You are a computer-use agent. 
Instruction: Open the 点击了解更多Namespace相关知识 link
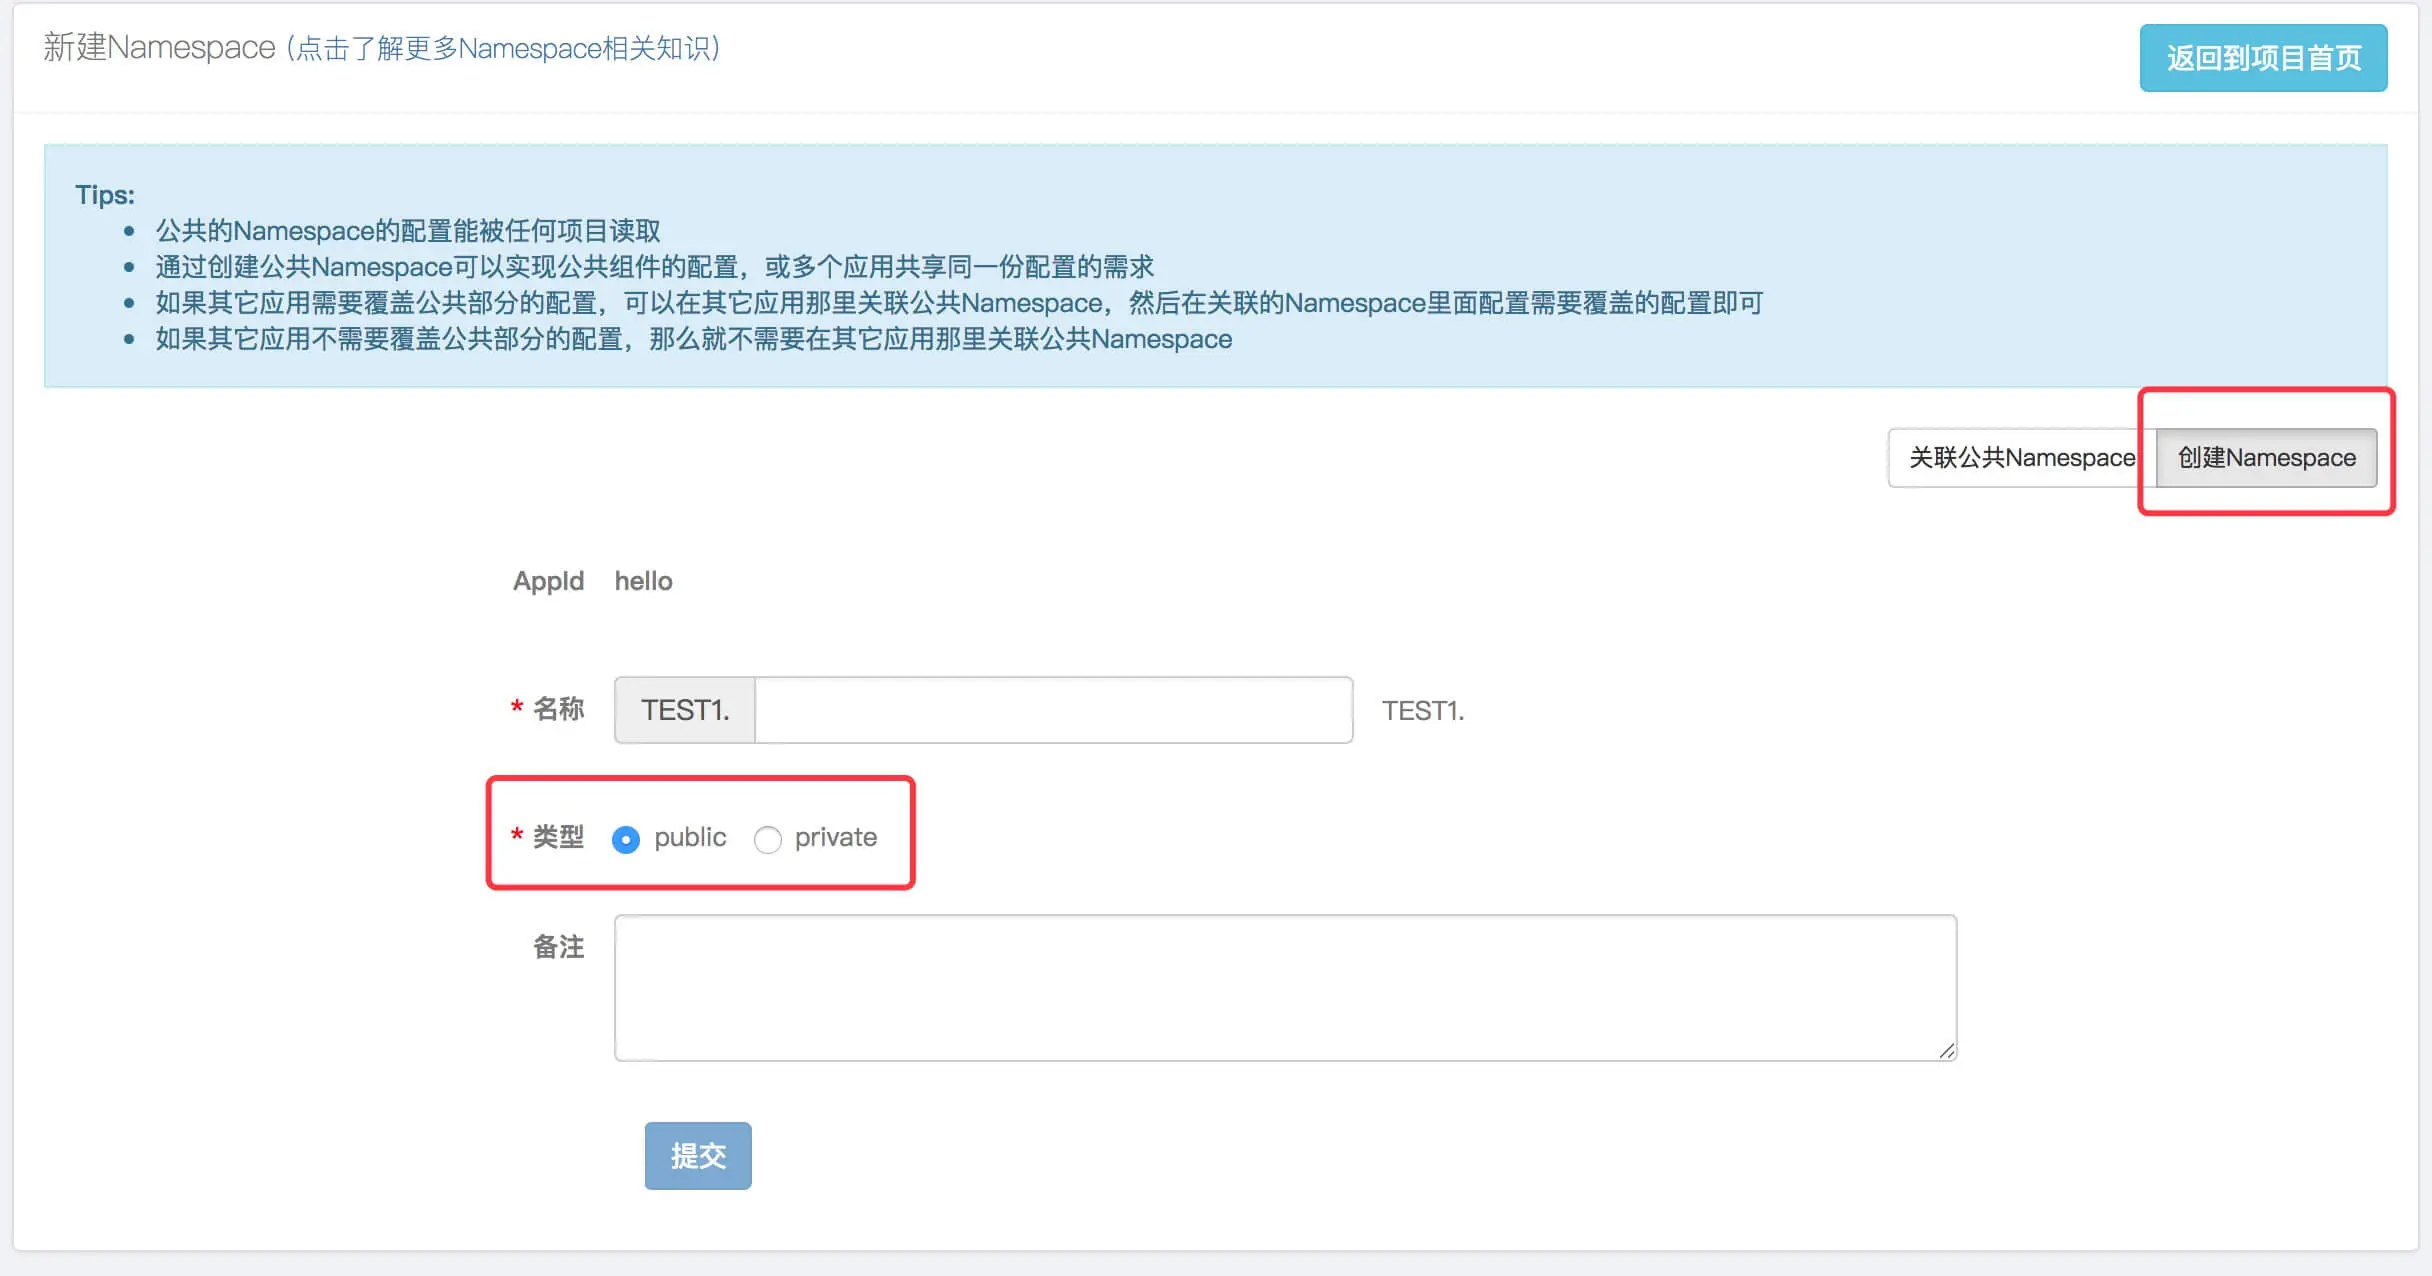click(504, 48)
